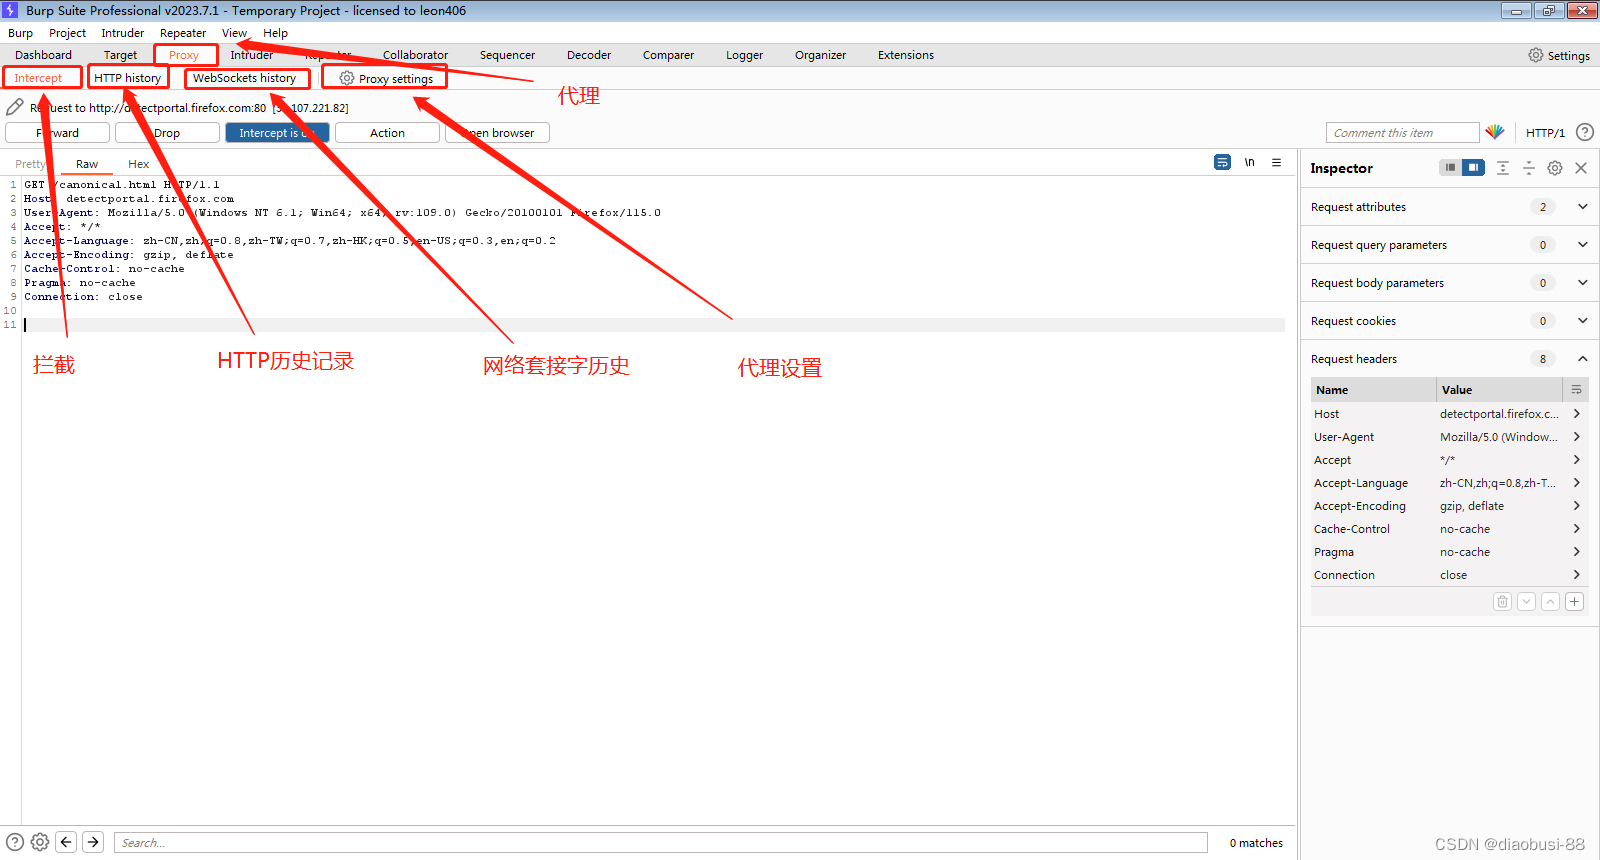
Task: Click the help question mark beside HTTP/1
Action: 1585,132
